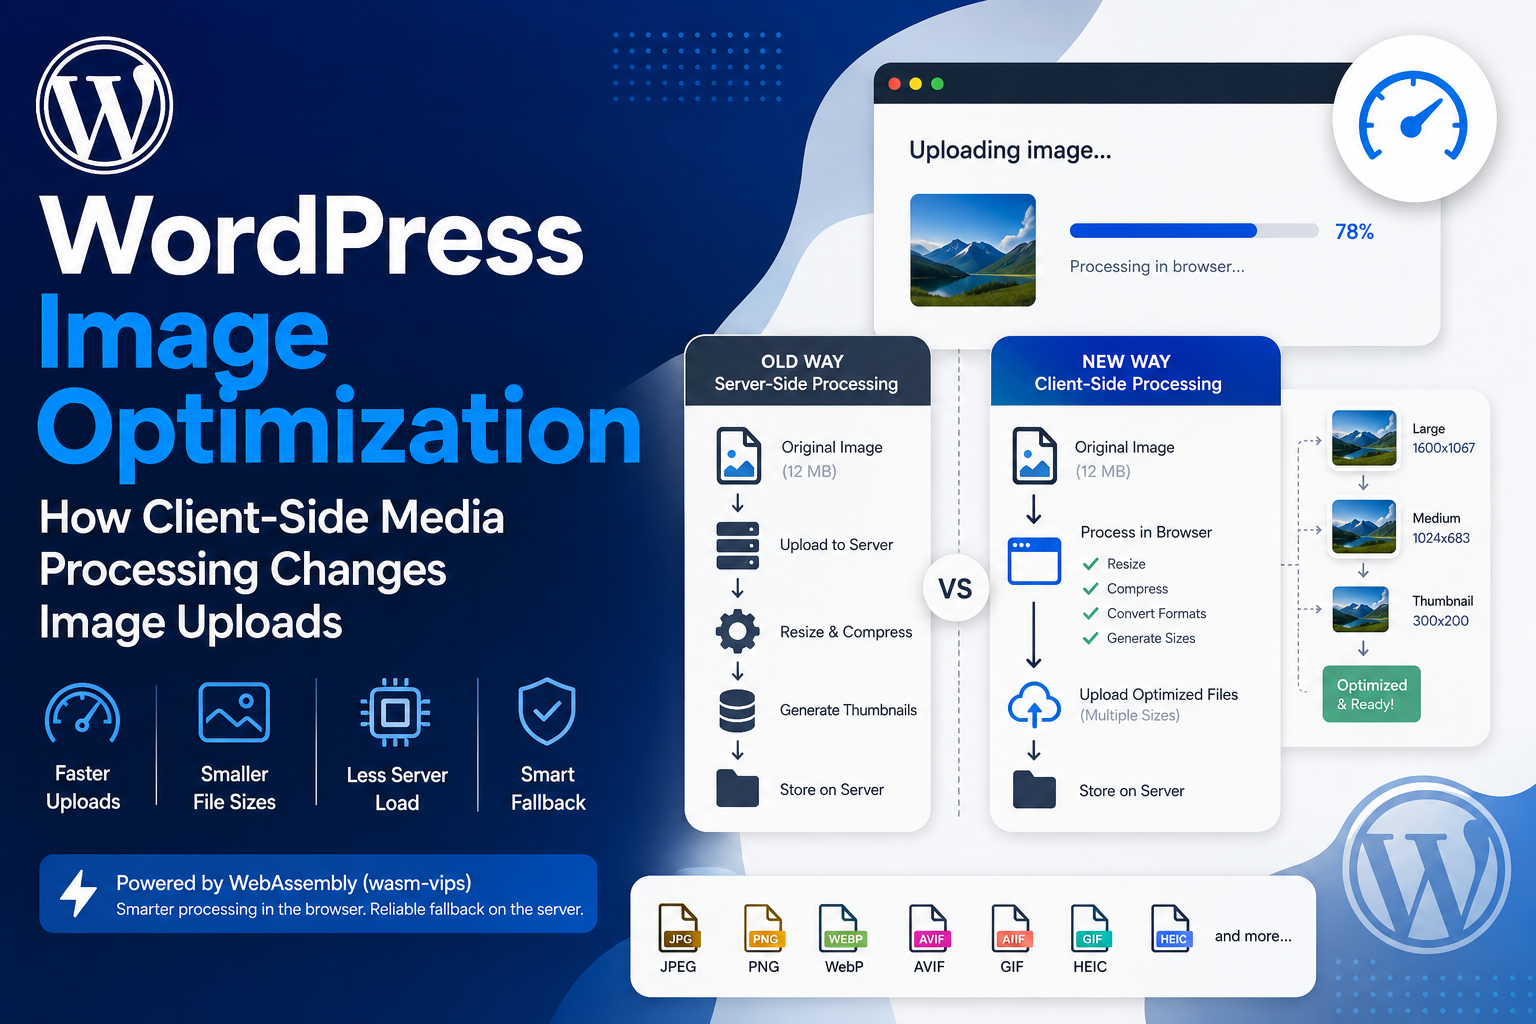The width and height of the screenshot is (1536, 1024).
Task: Click the "WebP" label under the format icon
Action: (844, 967)
